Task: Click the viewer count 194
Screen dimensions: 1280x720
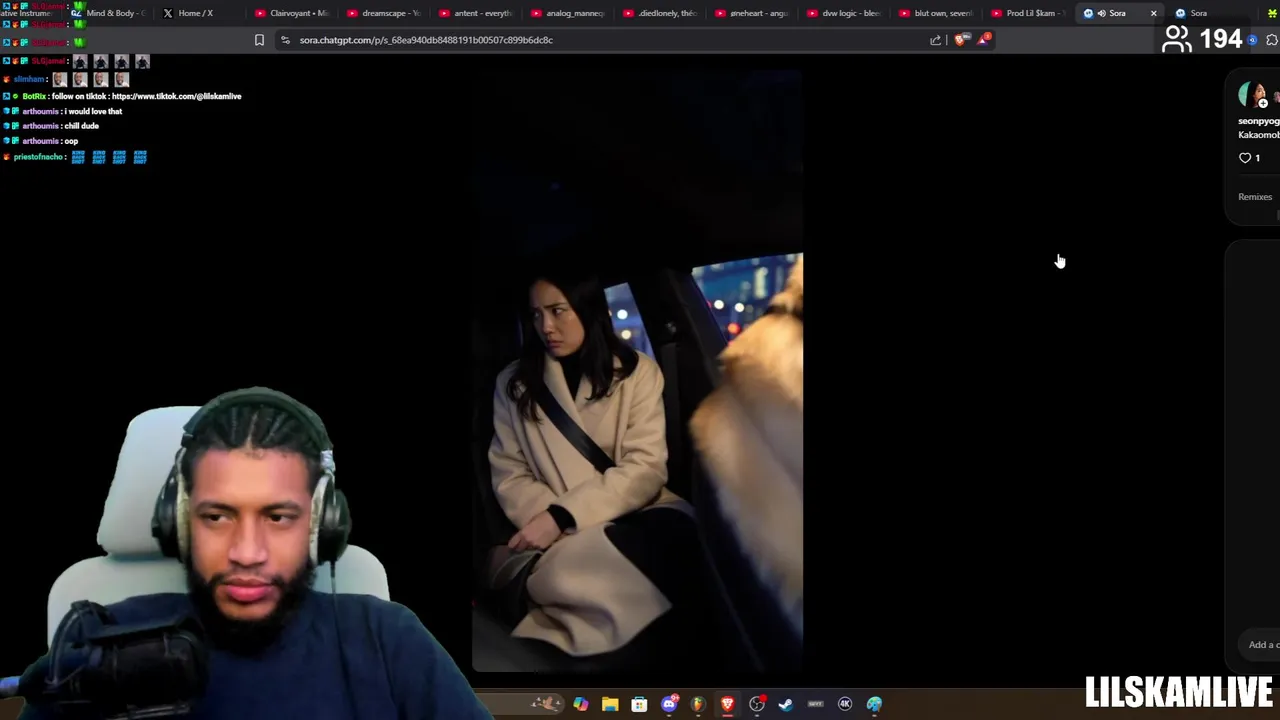Action: [1221, 39]
